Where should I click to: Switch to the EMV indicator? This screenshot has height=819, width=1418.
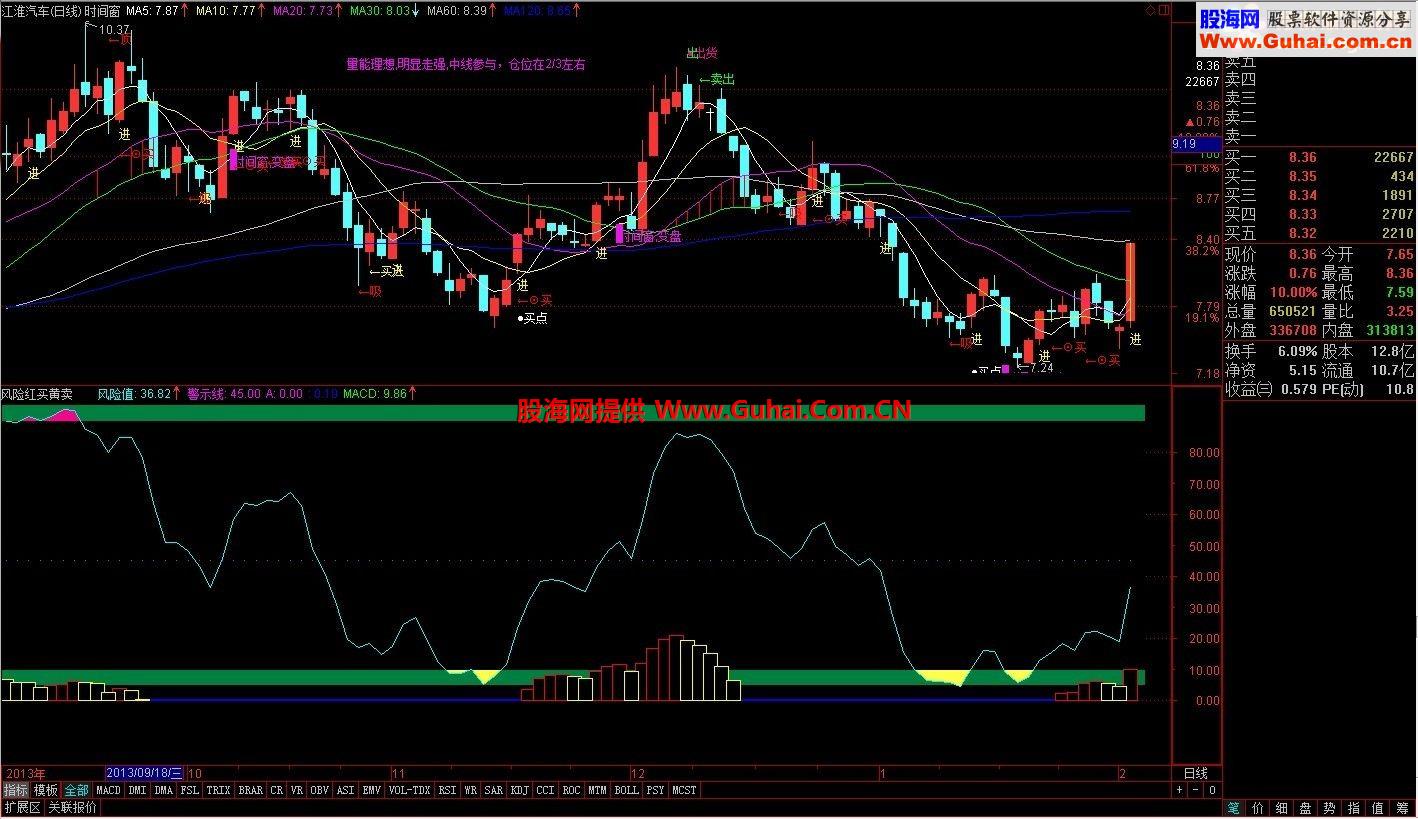tap(372, 790)
